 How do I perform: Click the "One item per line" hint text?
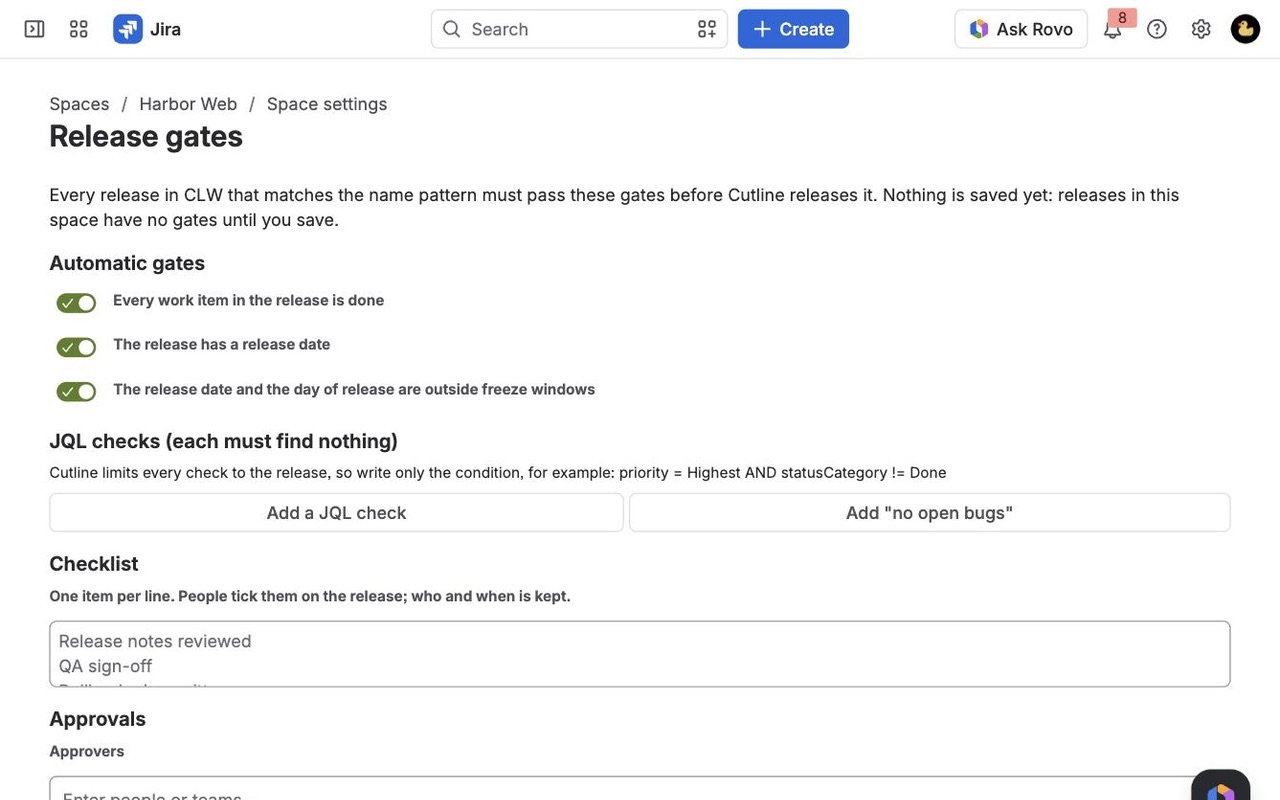(310, 596)
